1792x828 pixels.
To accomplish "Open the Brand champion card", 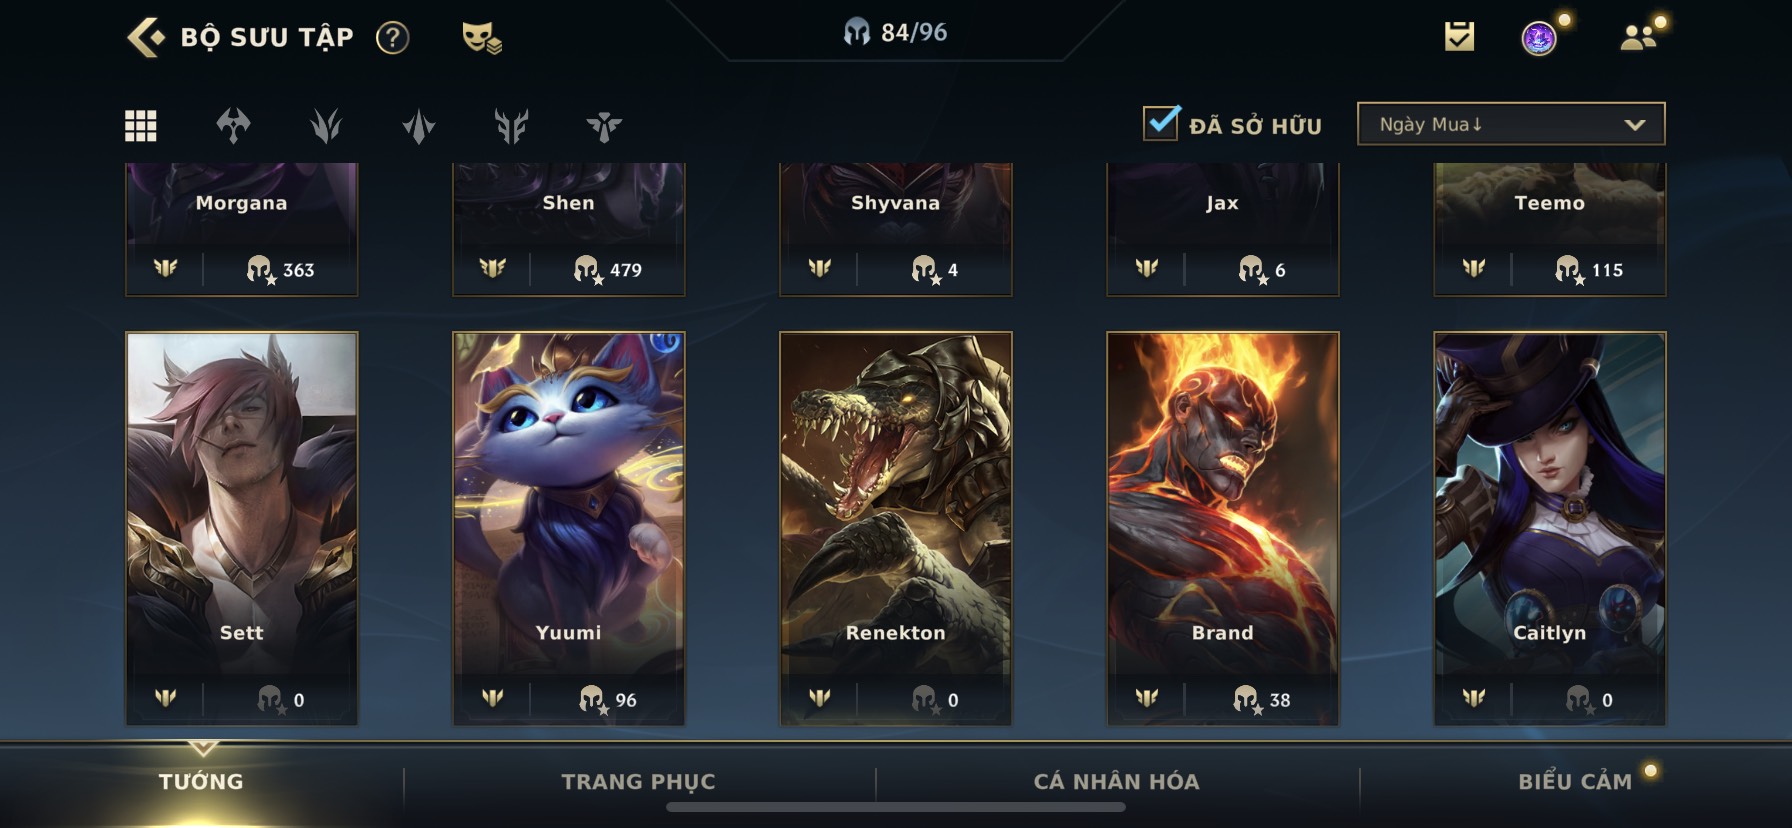I will pyautogui.click(x=1223, y=528).
